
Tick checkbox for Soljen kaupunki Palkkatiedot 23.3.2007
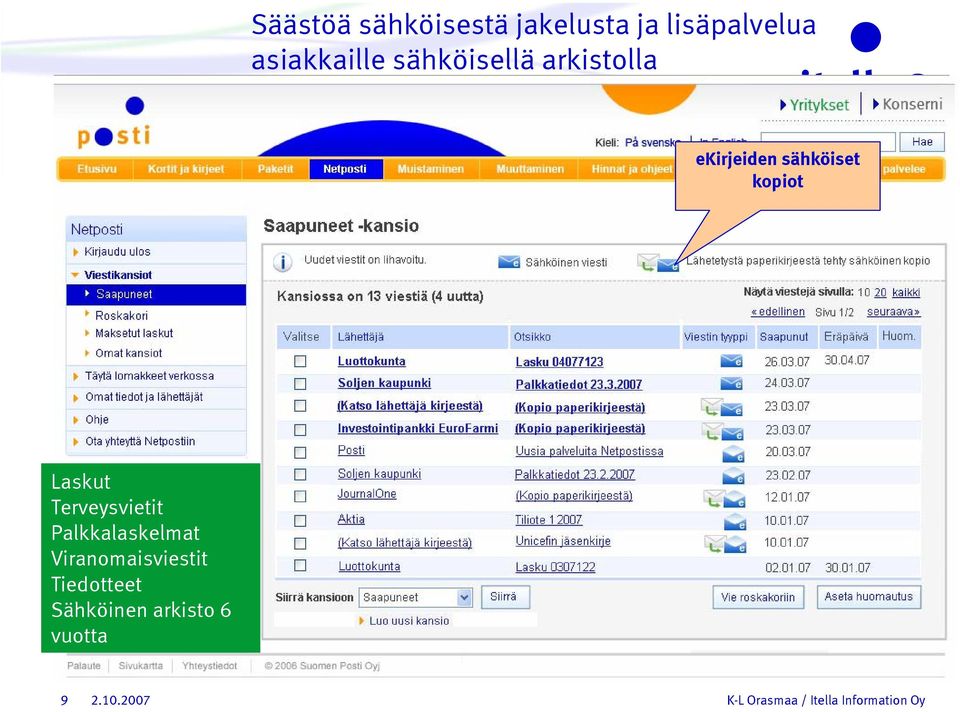click(x=300, y=384)
